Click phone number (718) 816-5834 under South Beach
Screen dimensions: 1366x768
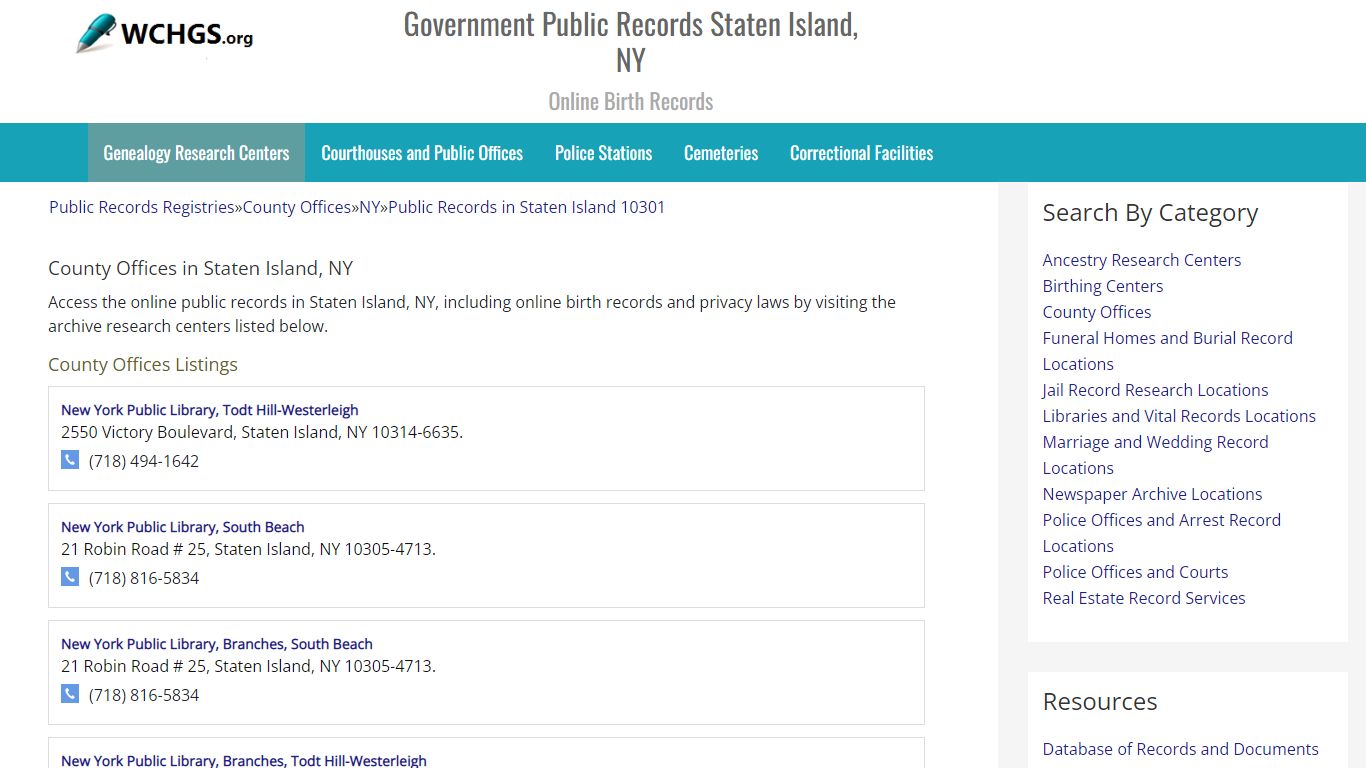144,578
